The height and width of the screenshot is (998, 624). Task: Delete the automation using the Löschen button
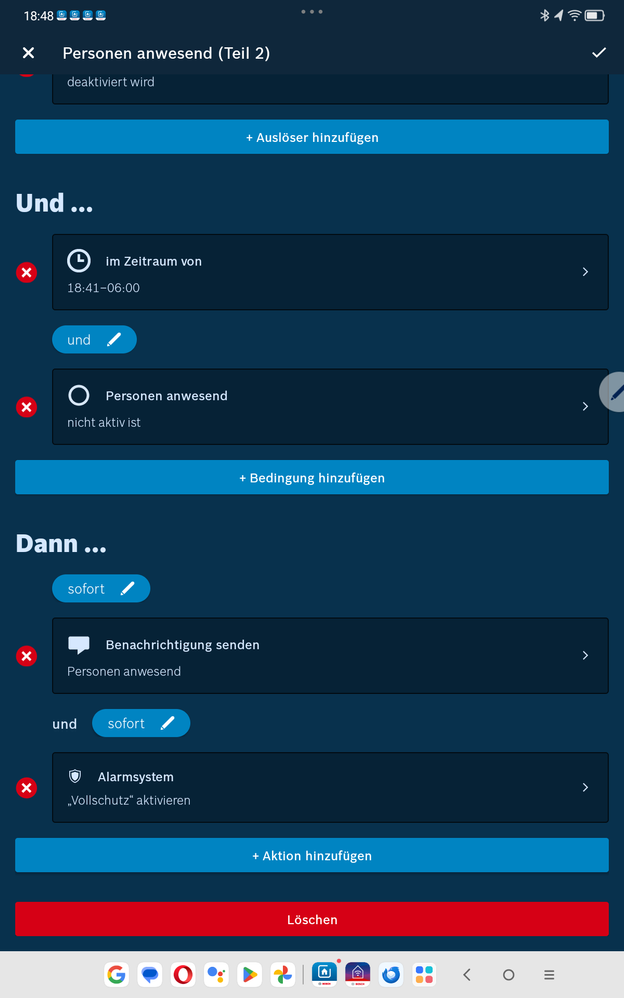click(311, 919)
